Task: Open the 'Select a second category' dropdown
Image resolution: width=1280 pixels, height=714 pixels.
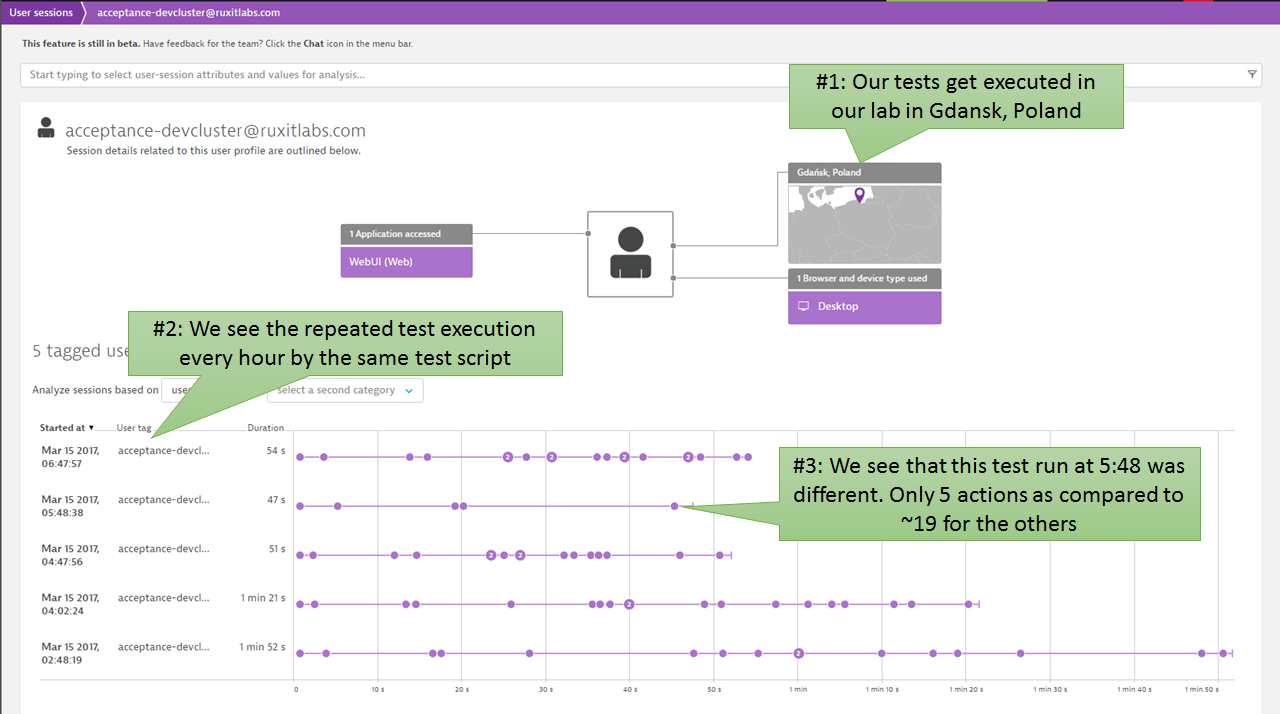Action: pyautogui.click(x=345, y=390)
